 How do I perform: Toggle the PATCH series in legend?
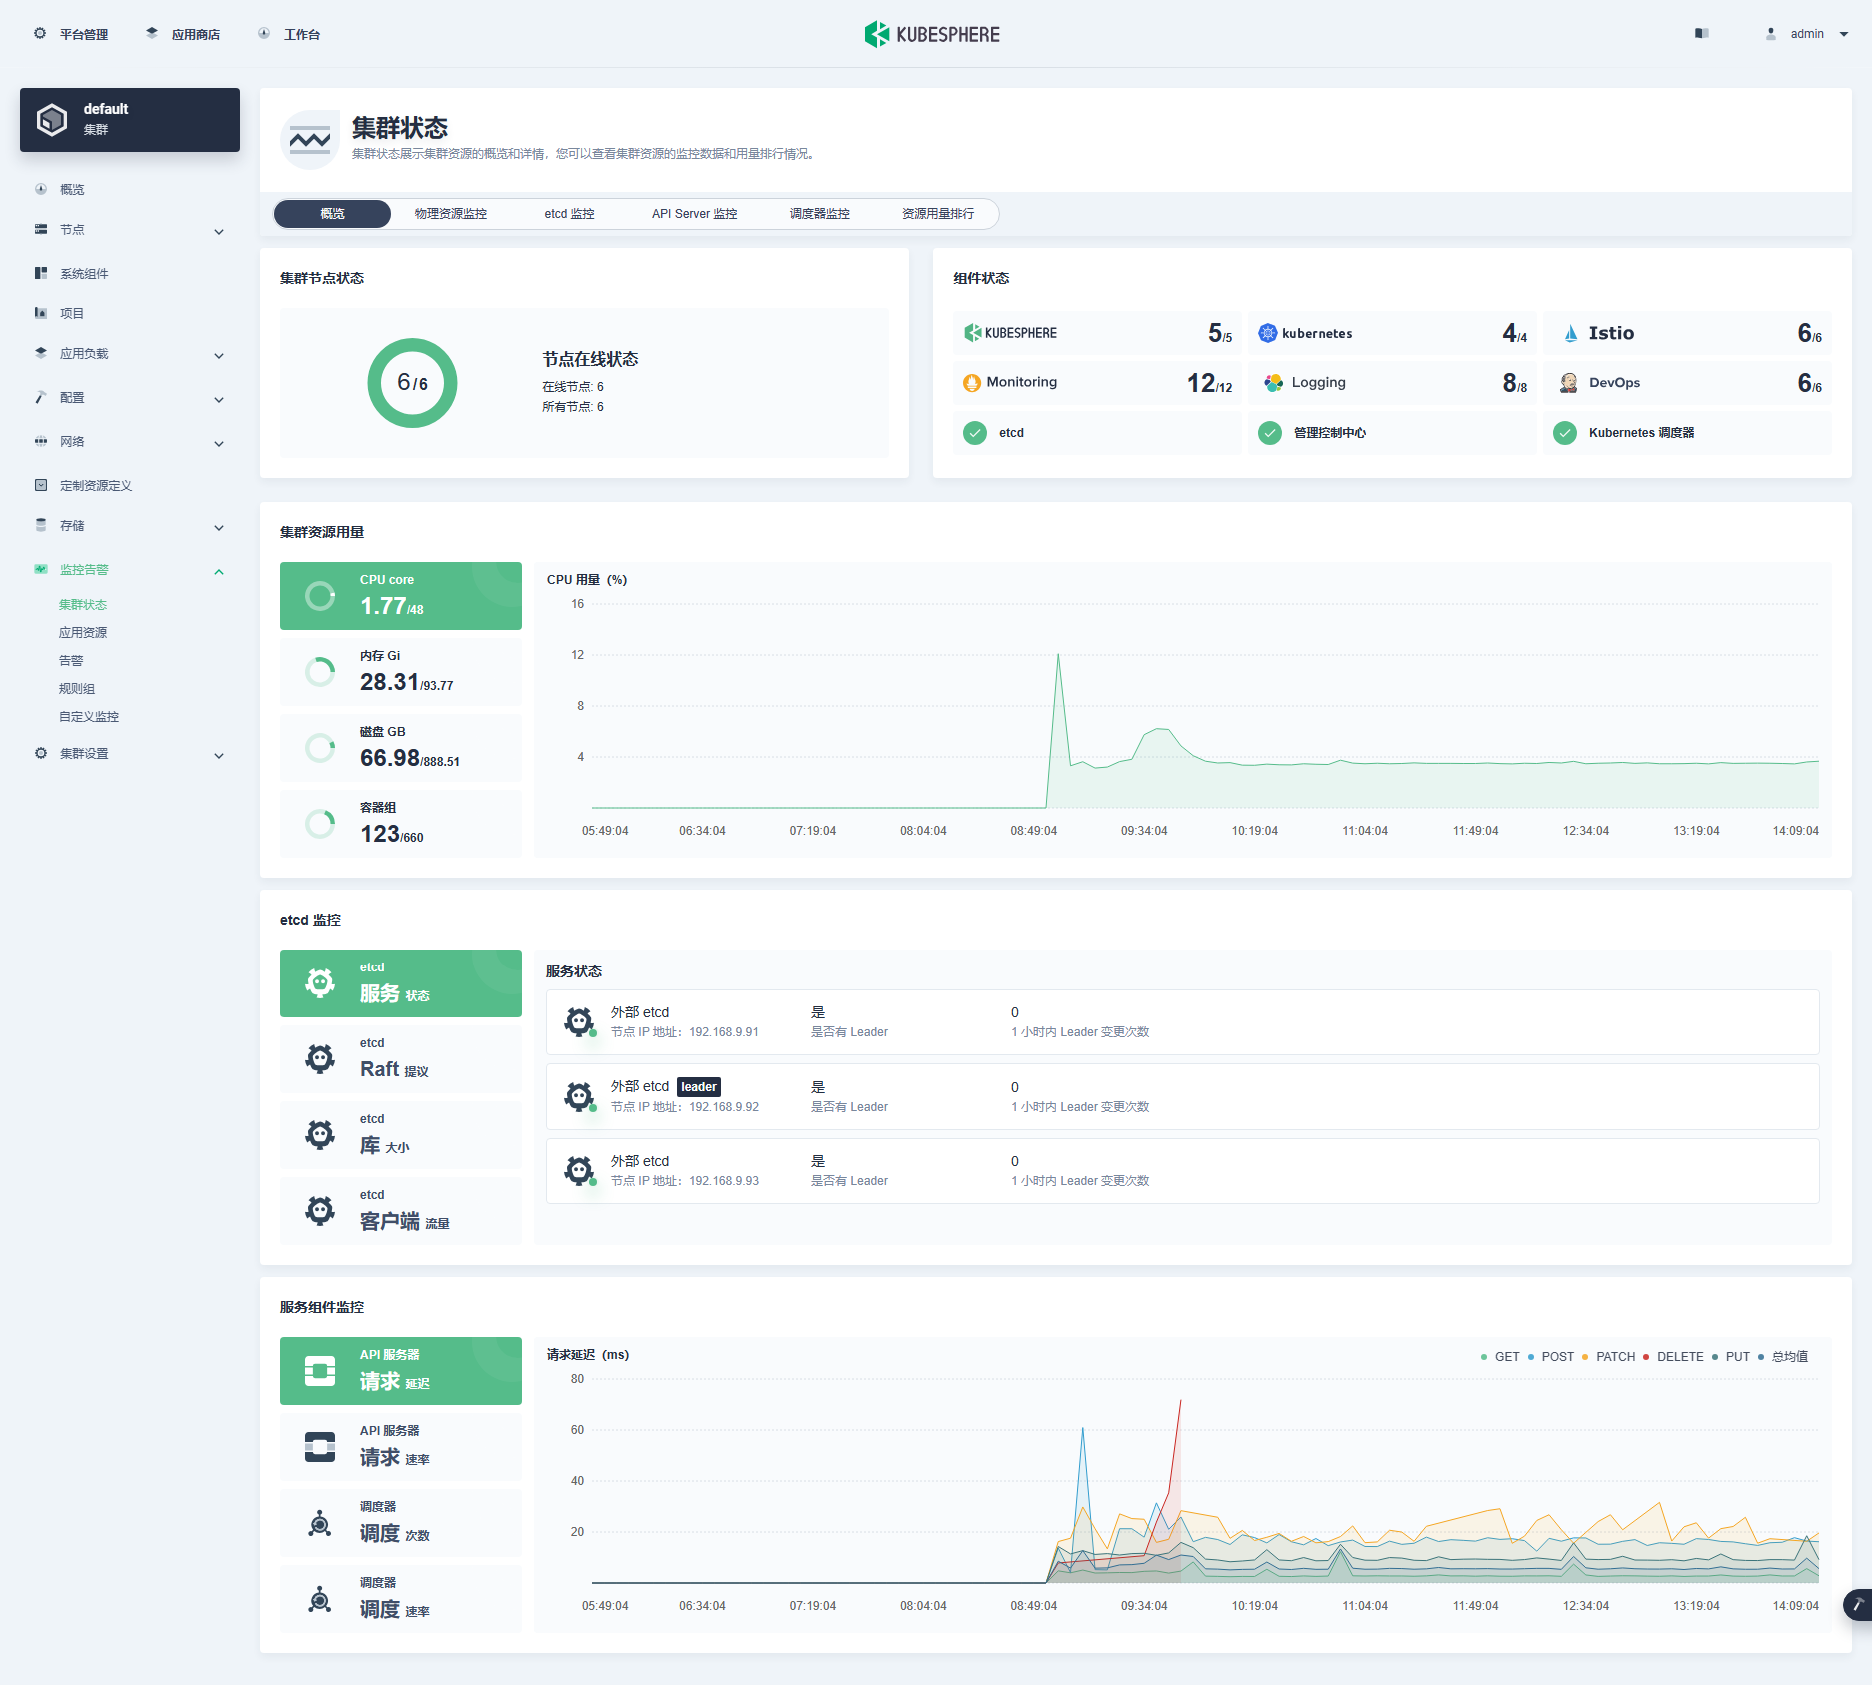point(1608,1357)
